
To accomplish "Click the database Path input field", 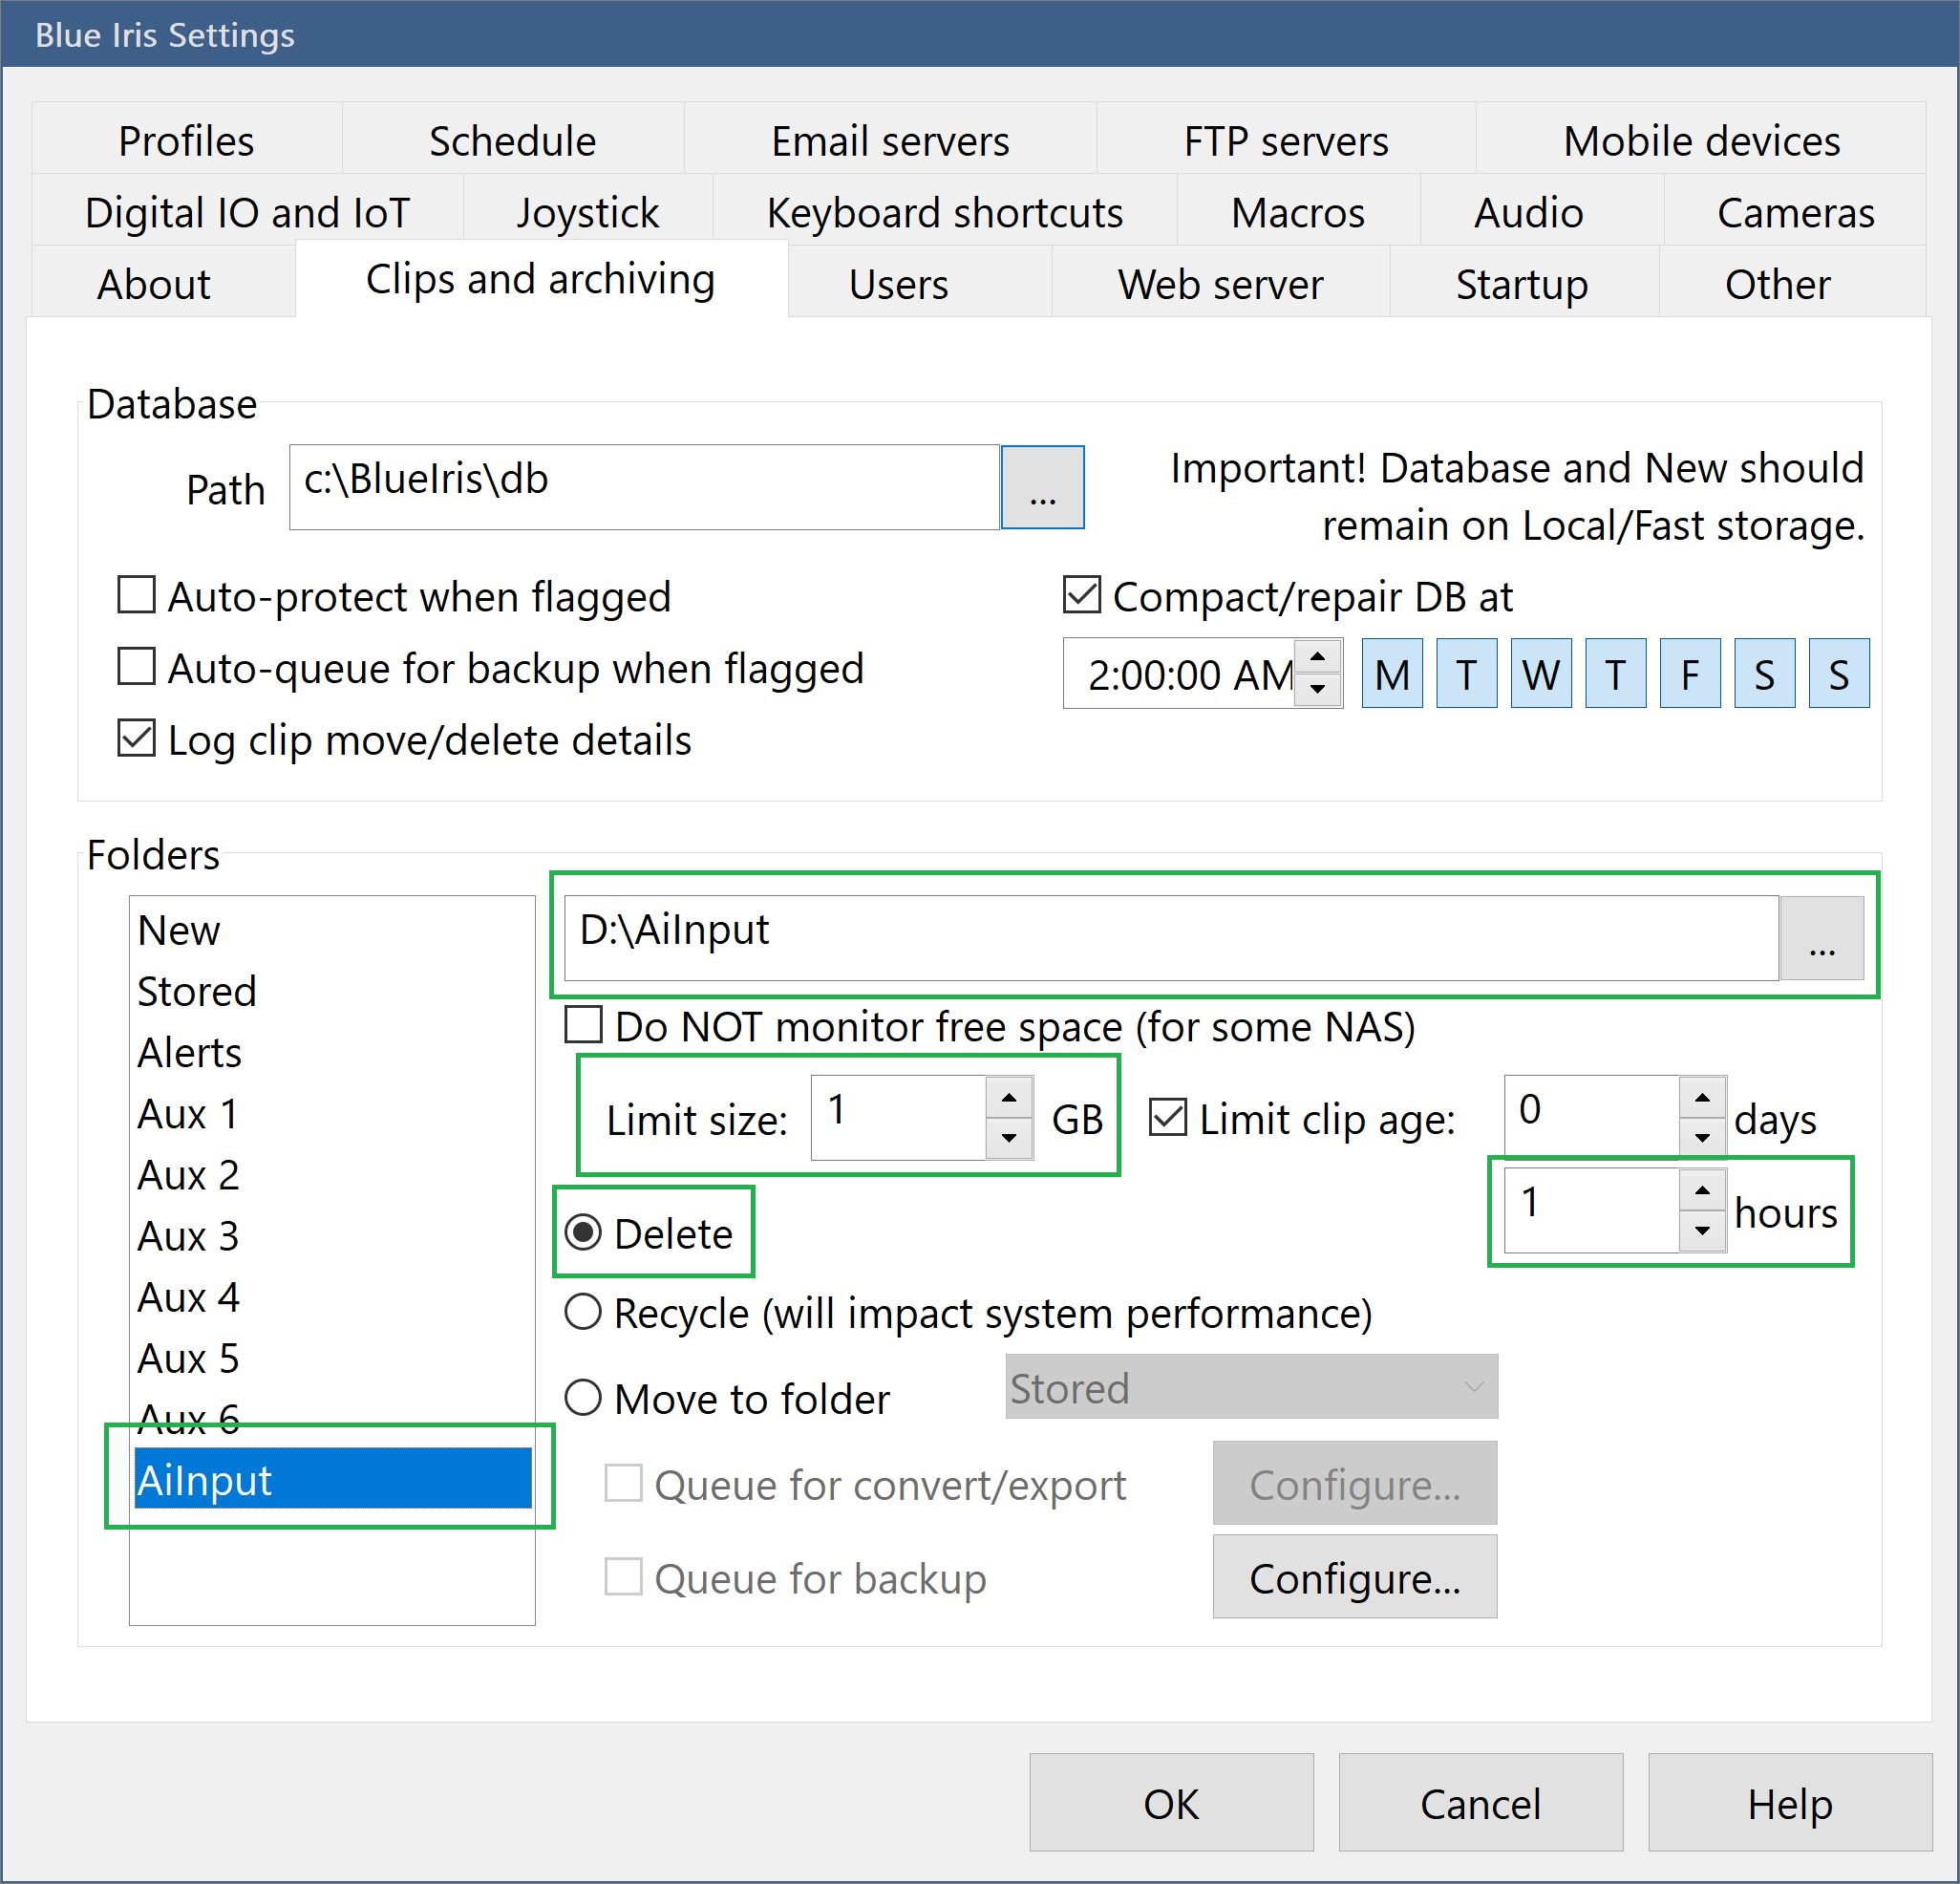I will (x=644, y=487).
